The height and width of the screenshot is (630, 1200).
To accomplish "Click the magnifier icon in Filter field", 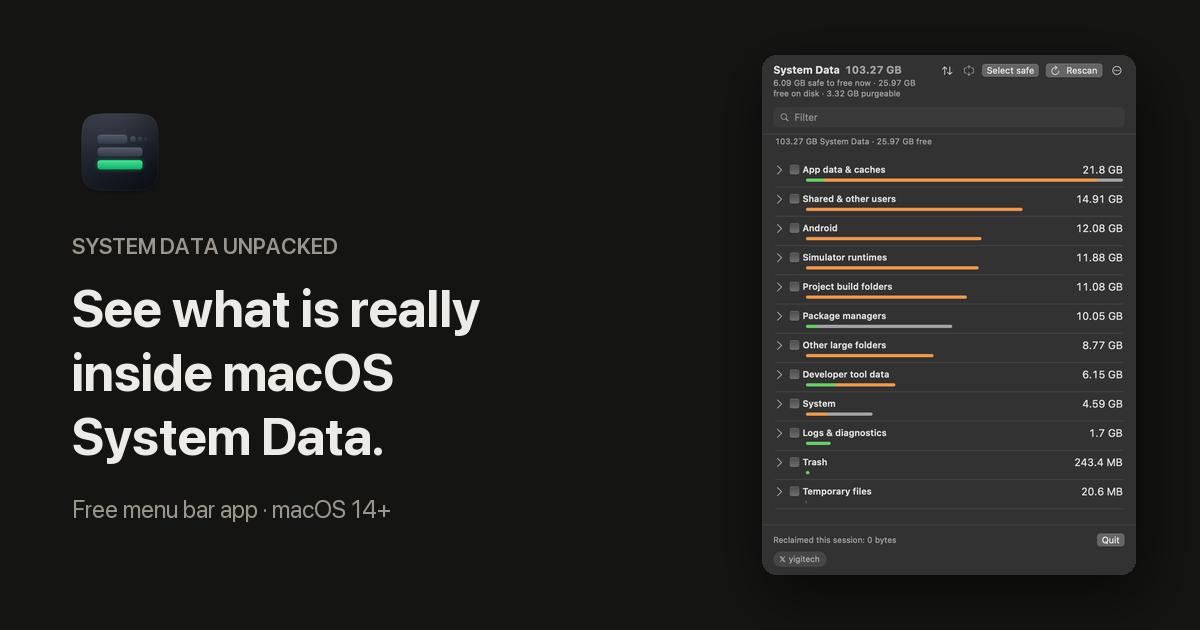I will tap(784, 117).
